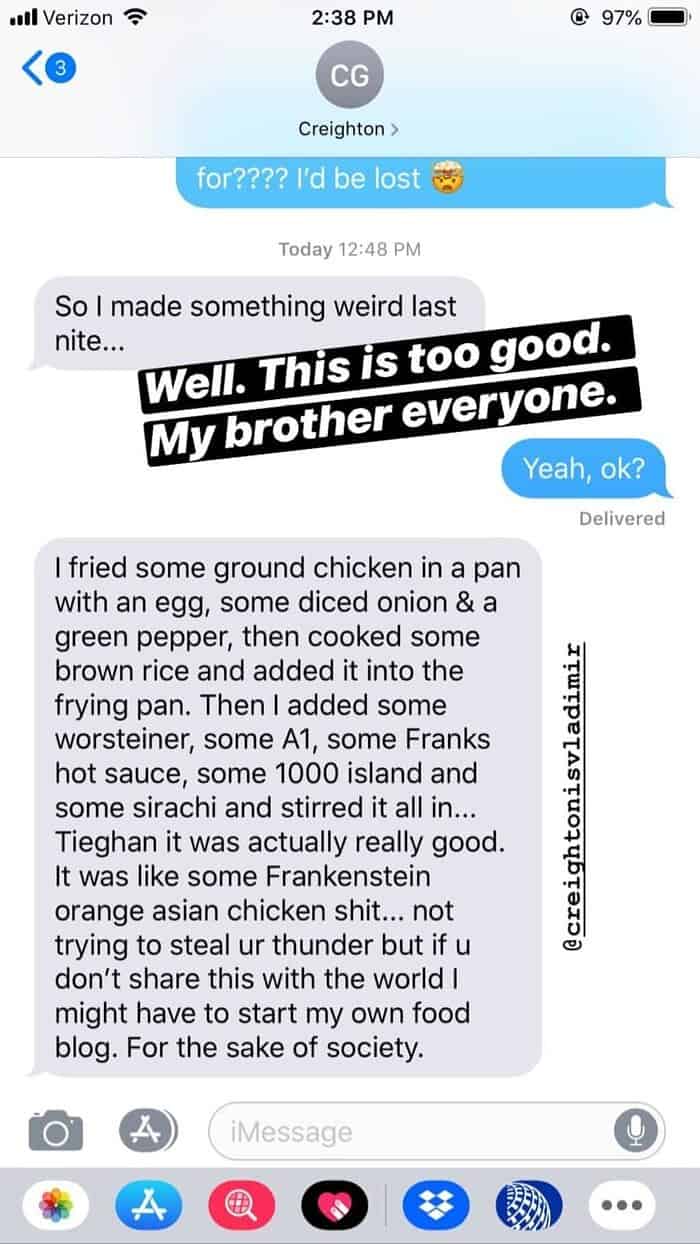Tap the "So I made something weird" message
This screenshot has height=1244, width=700.
pyautogui.click(x=255, y=323)
